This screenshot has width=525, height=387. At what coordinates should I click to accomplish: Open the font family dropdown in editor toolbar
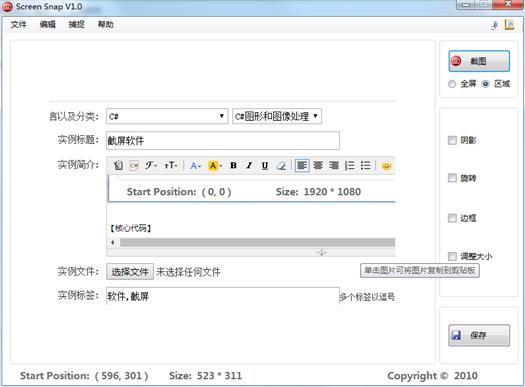coord(151,165)
